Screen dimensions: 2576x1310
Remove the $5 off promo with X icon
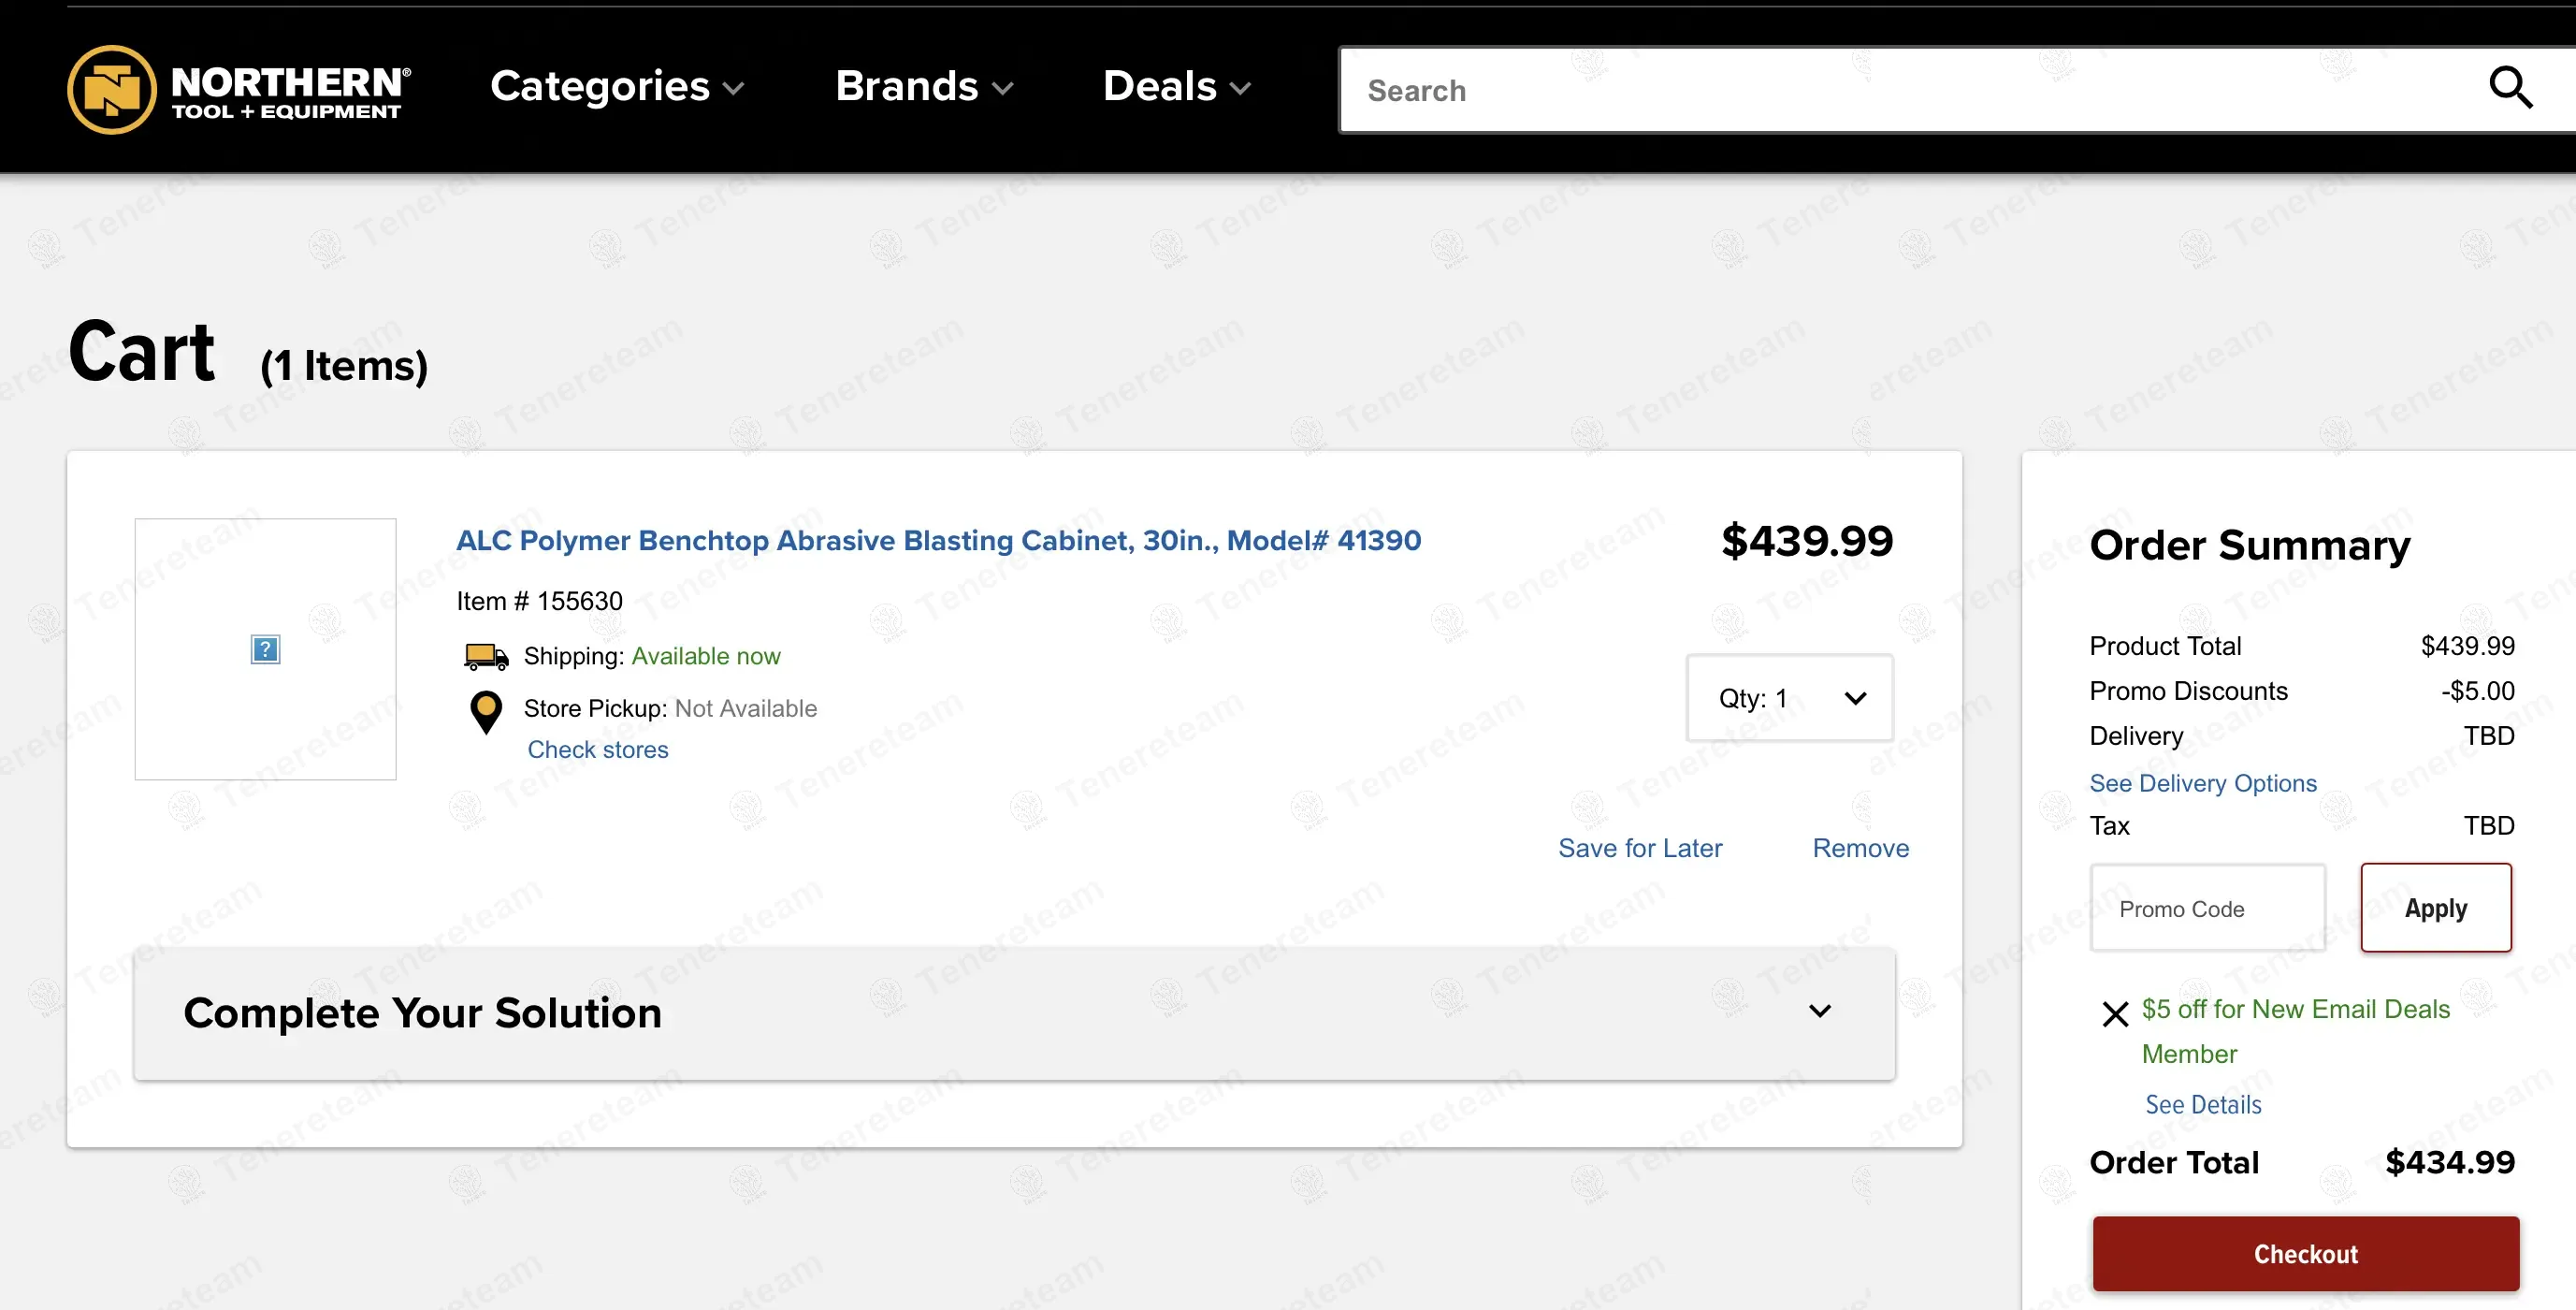pyautogui.click(x=2115, y=1014)
